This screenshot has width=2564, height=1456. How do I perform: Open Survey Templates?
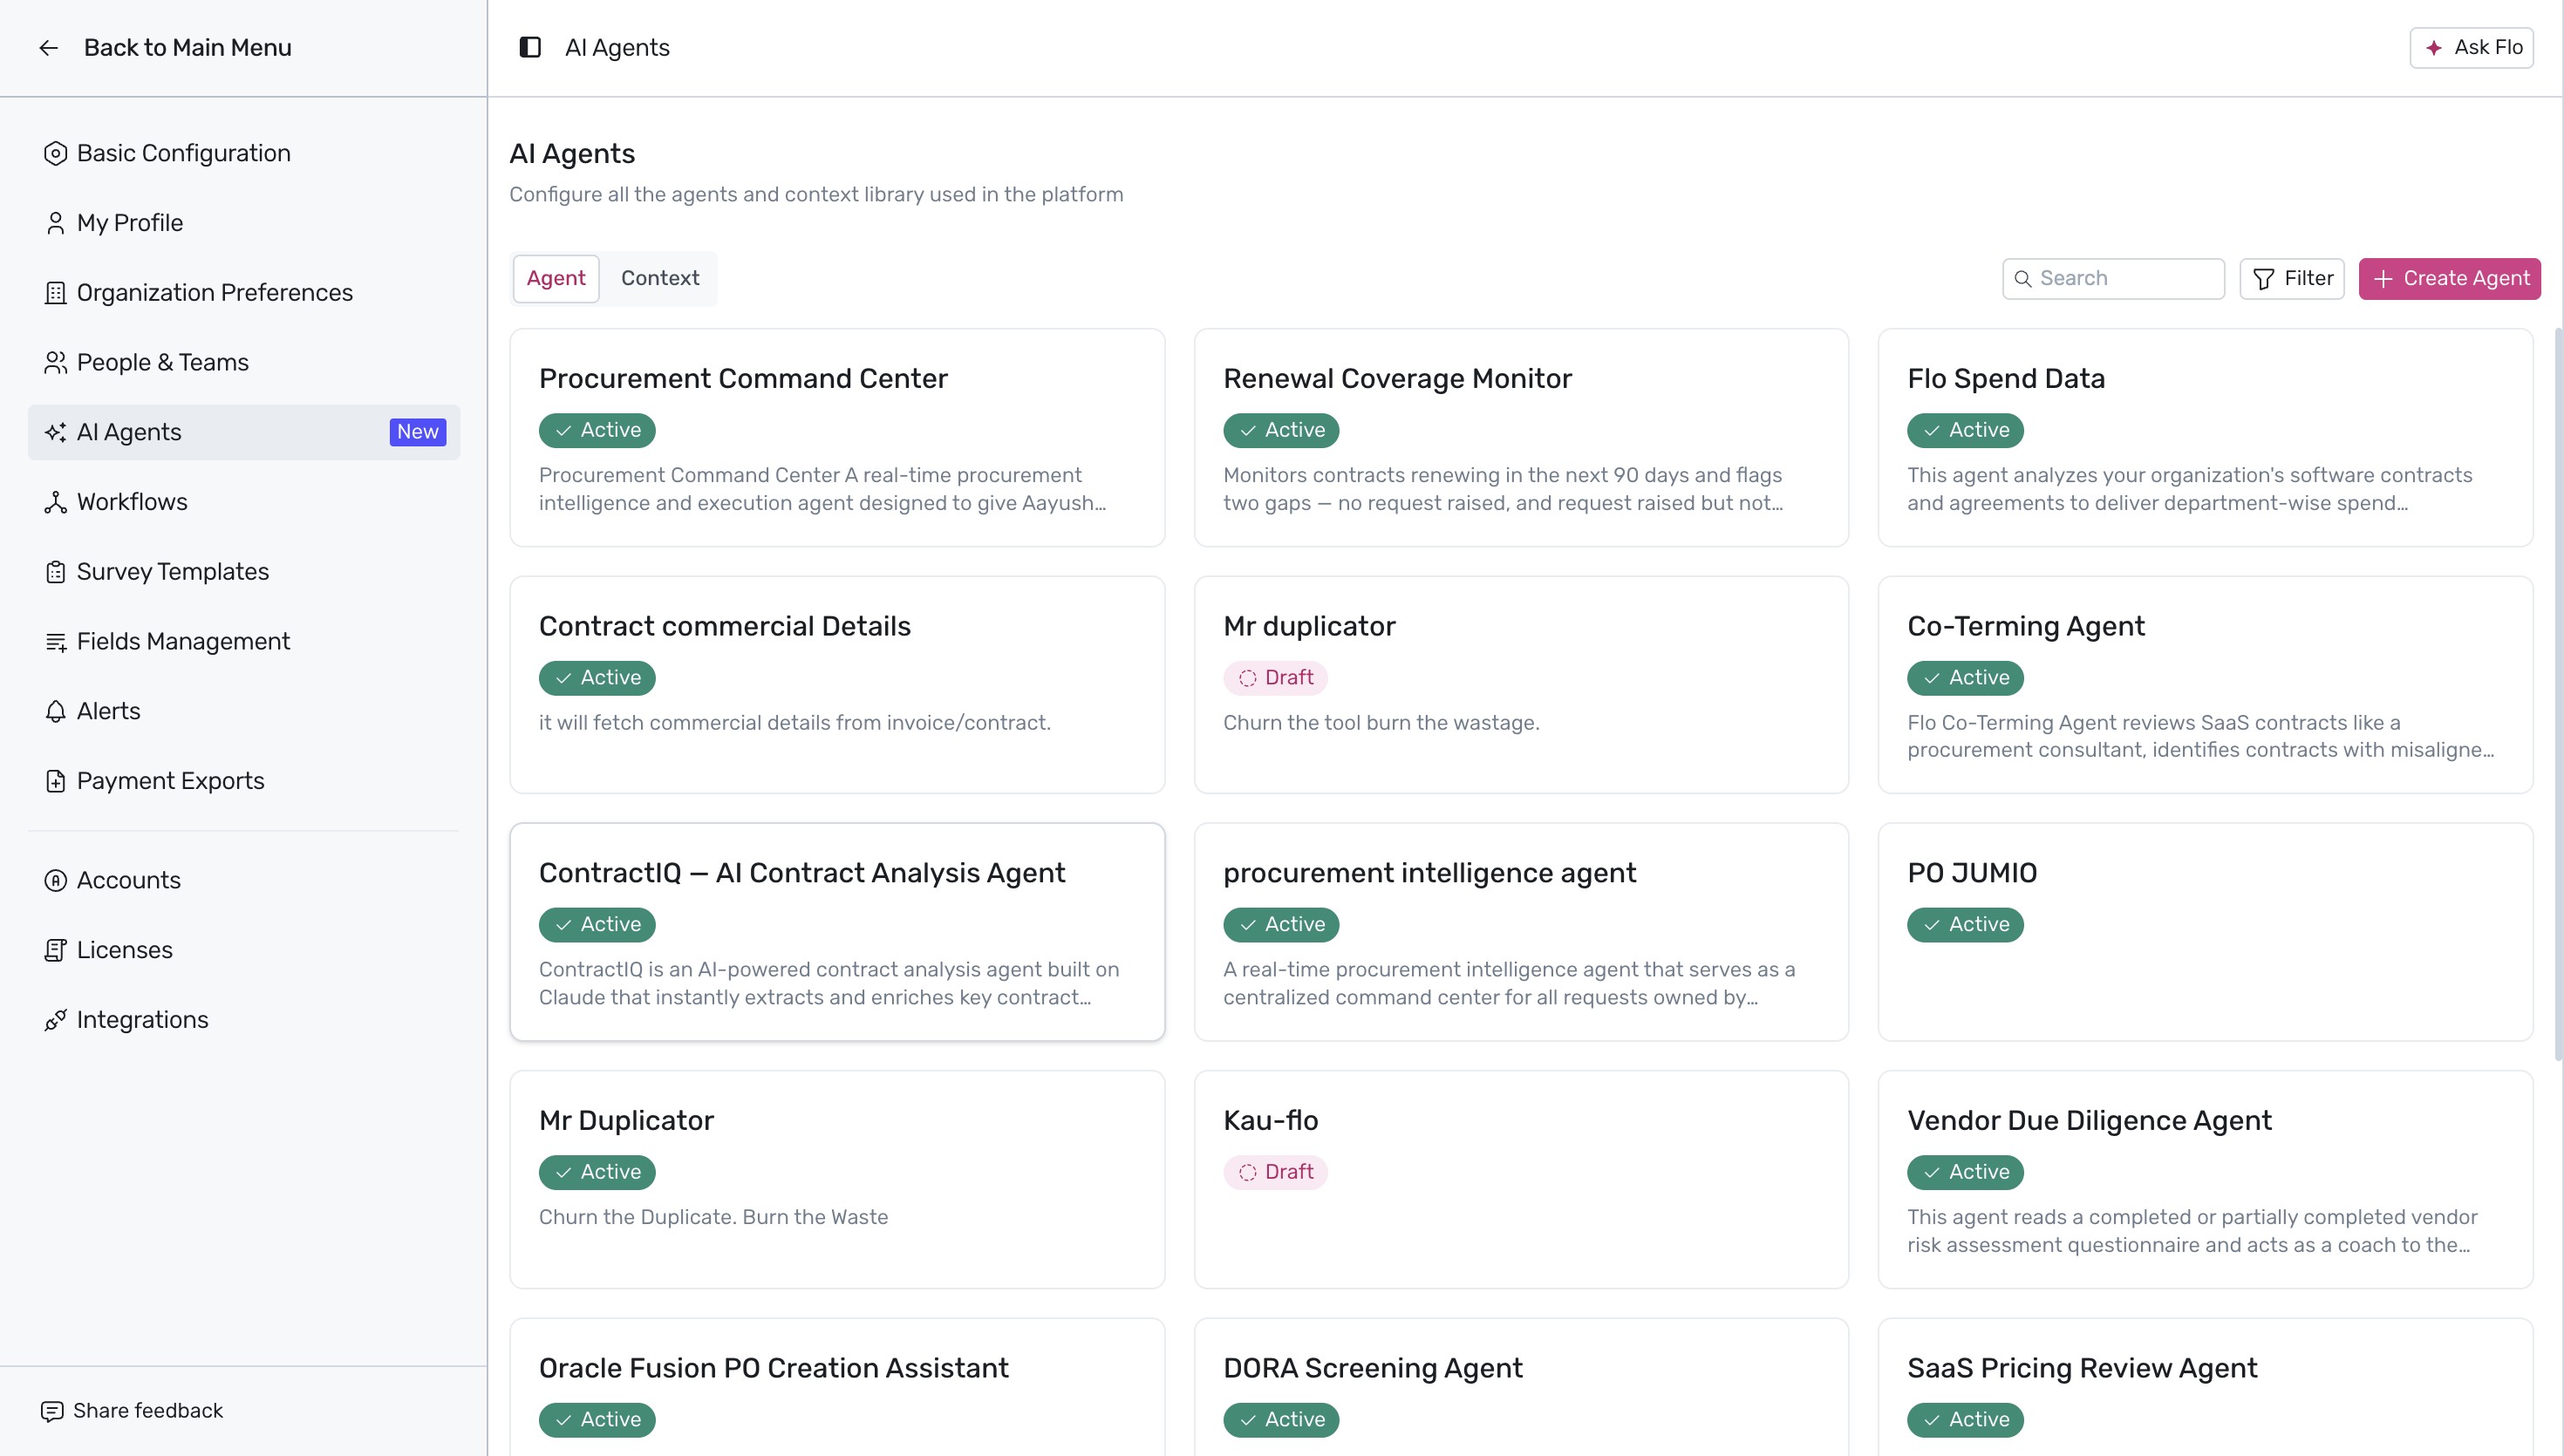(244, 572)
